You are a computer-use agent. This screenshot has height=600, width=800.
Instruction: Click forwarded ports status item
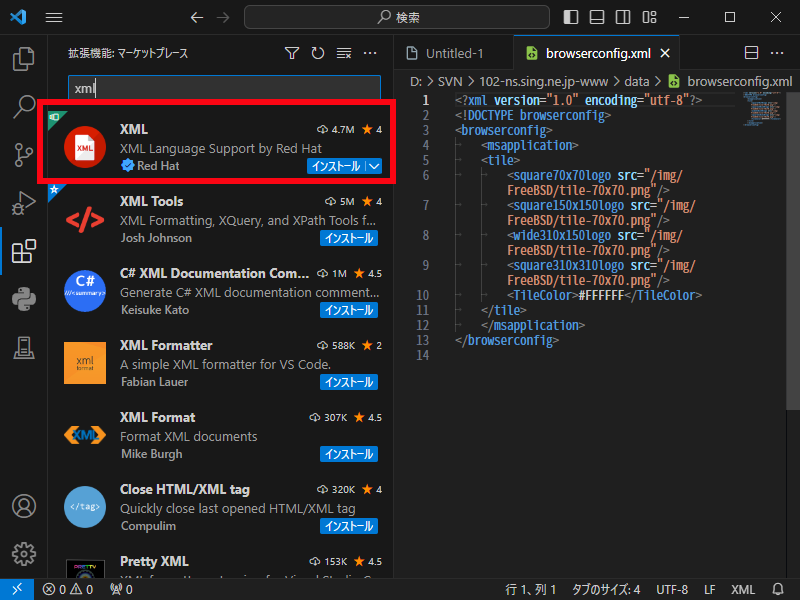pos(121,589)
